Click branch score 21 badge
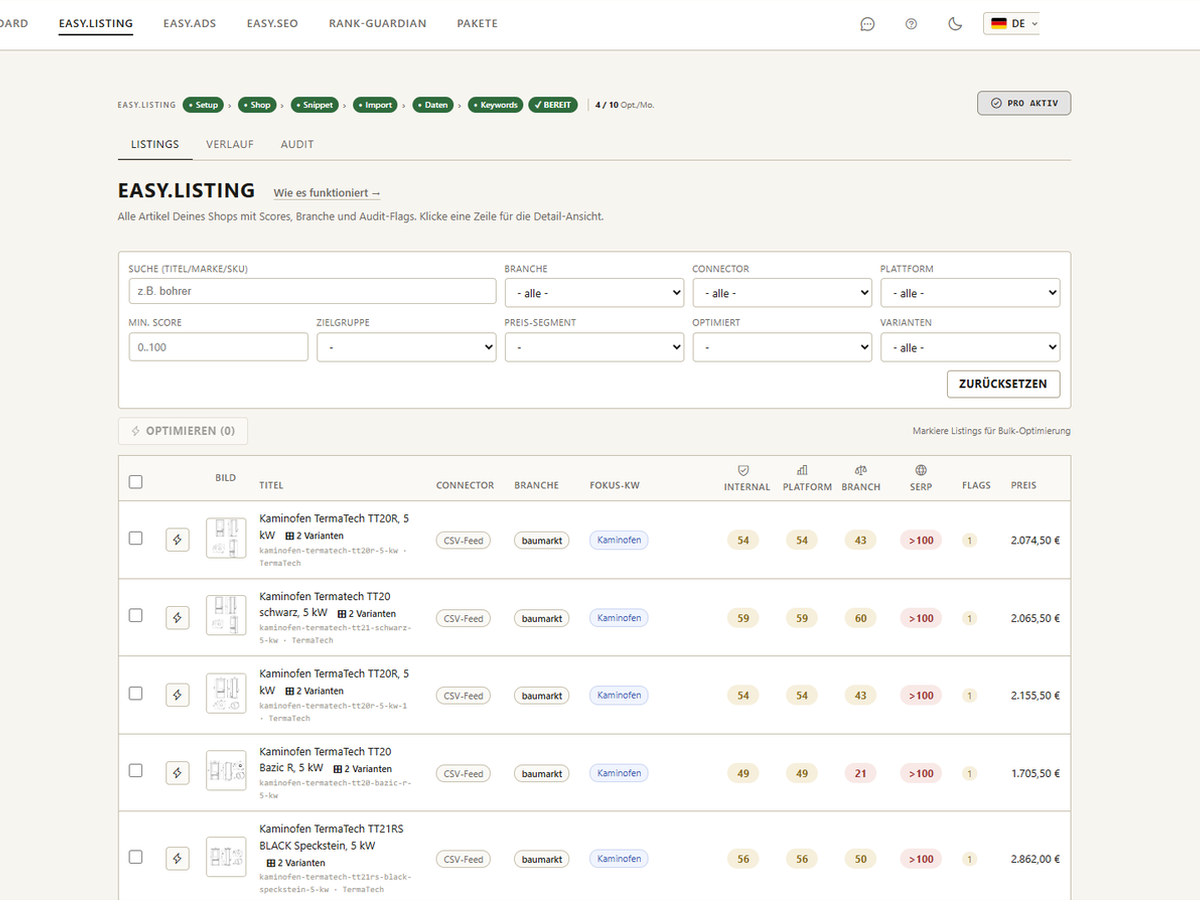1200x900 pixels. 861,773
